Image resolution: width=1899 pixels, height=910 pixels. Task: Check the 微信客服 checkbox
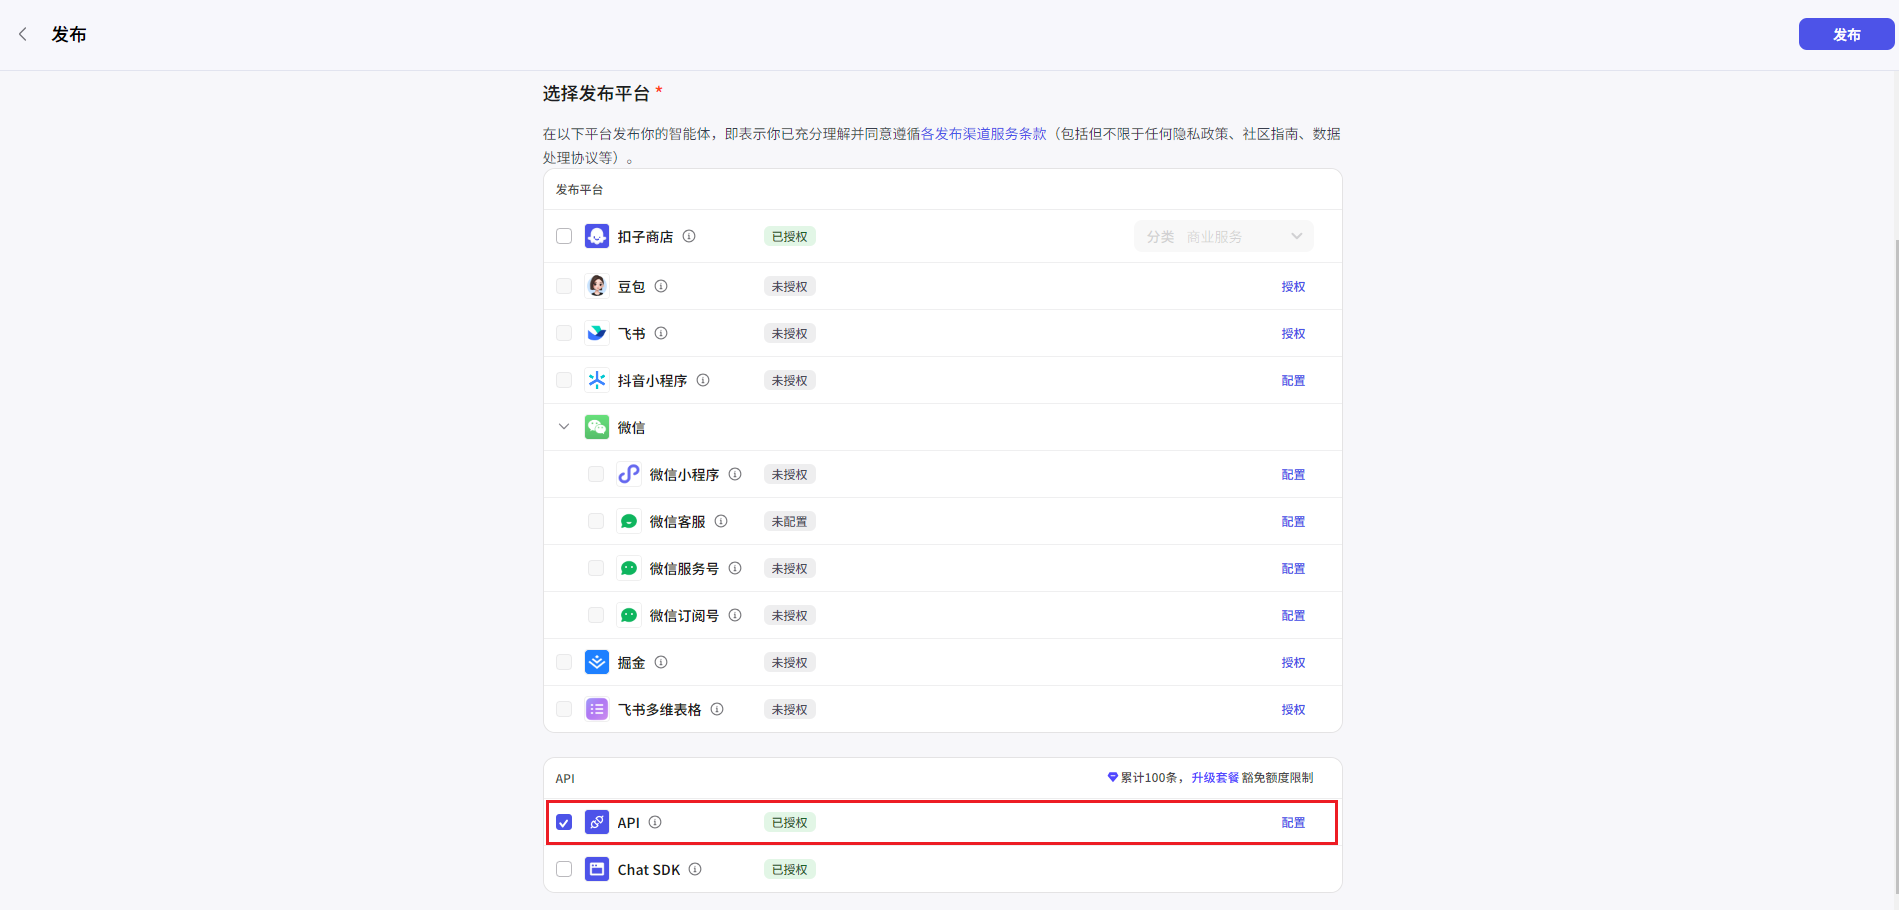pos(596,521)
